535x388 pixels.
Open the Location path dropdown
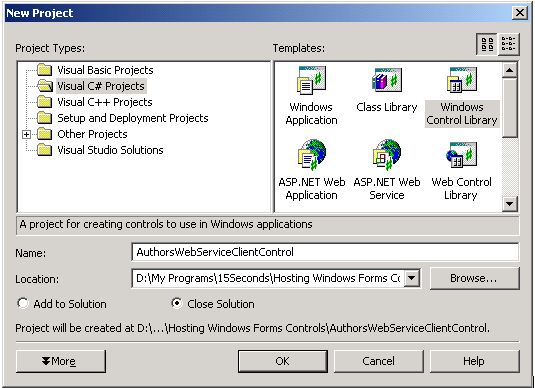[x=412, y=278]
